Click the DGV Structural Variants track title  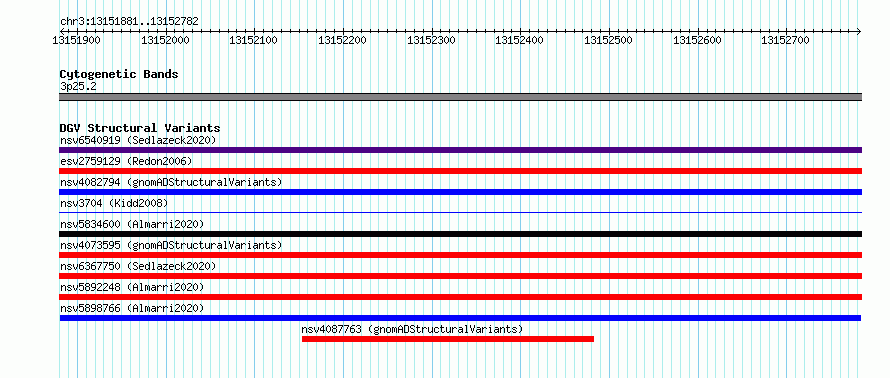(x=140, y=128)
